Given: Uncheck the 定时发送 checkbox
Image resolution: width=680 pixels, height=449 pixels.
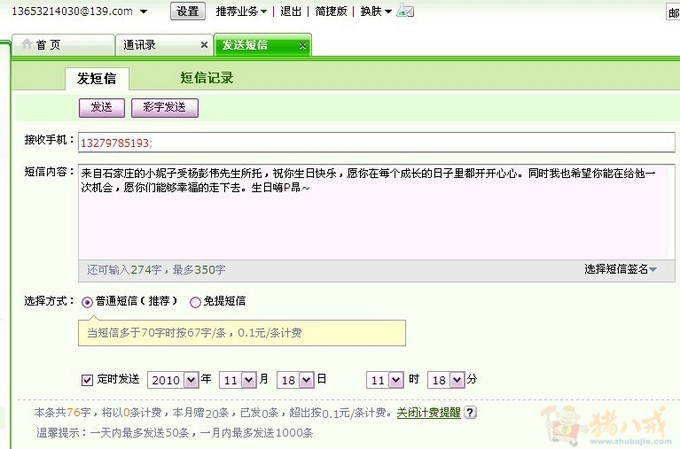Looking at the screenshot, I should pyautogui.click(x=87, y=380).
